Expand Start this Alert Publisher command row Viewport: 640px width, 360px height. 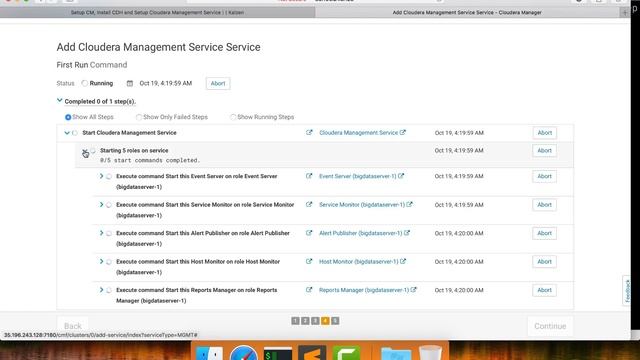(101, 233)
